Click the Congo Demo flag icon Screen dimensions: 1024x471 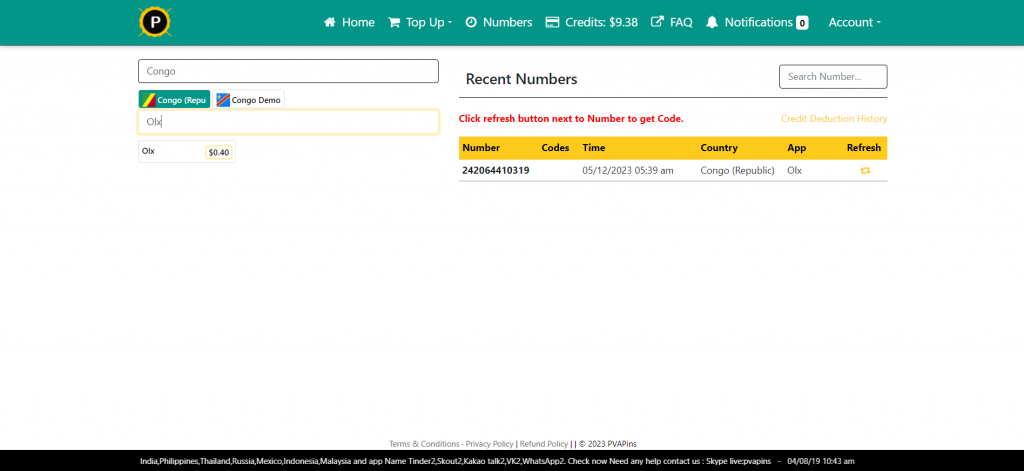223,100
